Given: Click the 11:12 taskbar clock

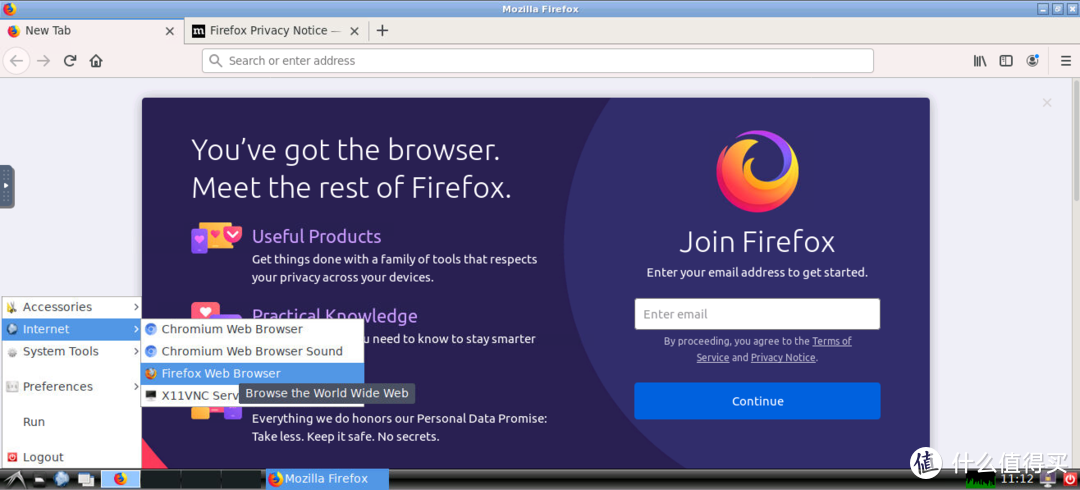Looking at the screenshot, I should [1017, 479].
